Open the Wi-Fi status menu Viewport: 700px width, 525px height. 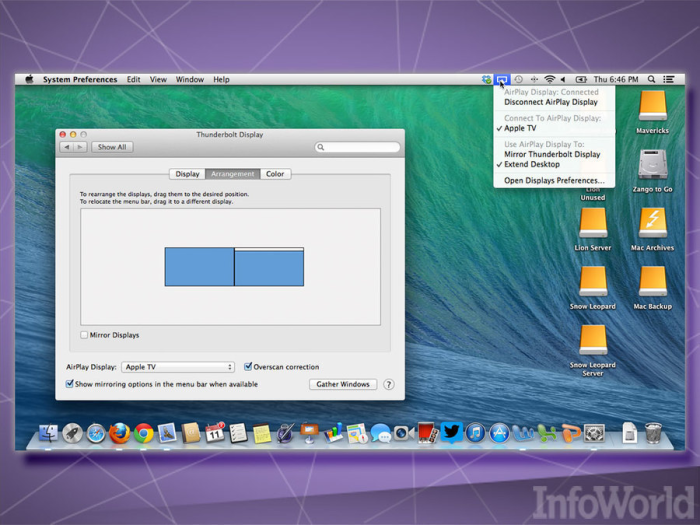(550, 79)
